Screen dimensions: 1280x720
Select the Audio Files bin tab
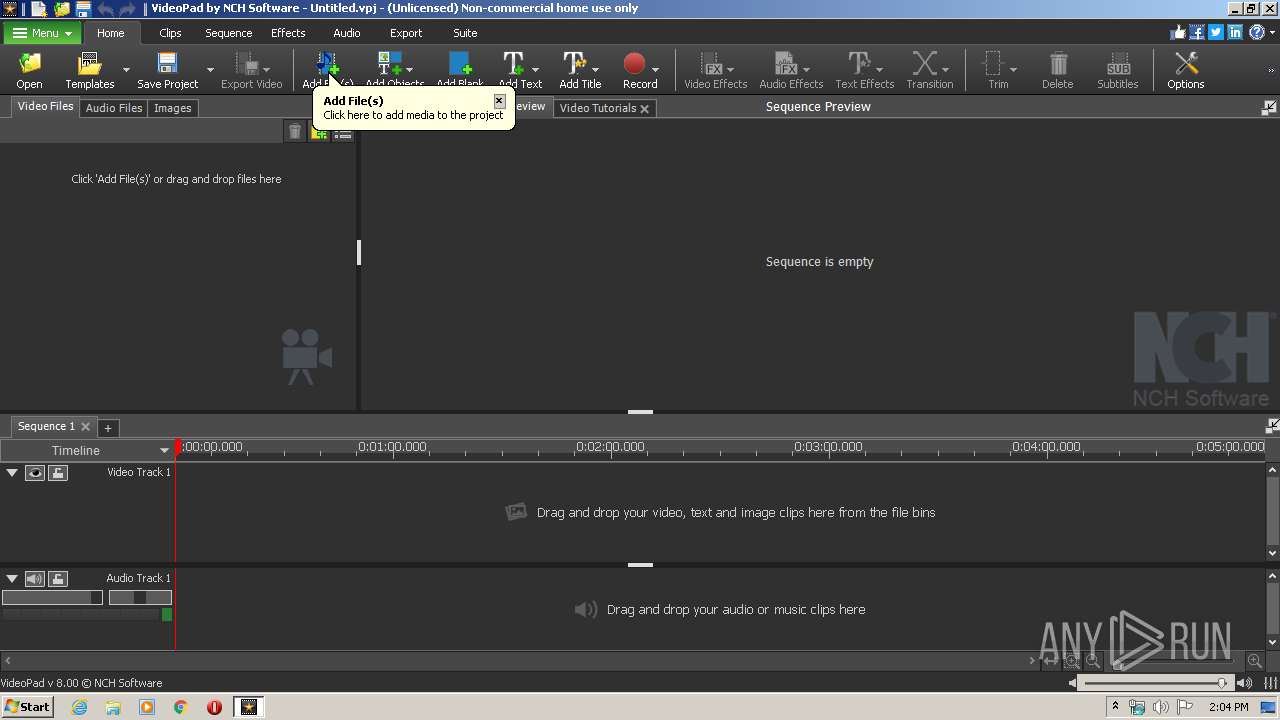(114, 108)
